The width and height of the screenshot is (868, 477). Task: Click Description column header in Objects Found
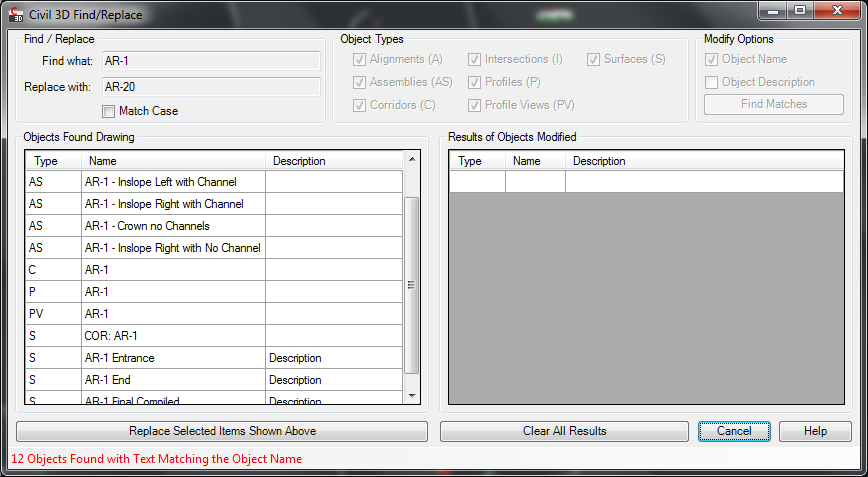click(334, 161)
